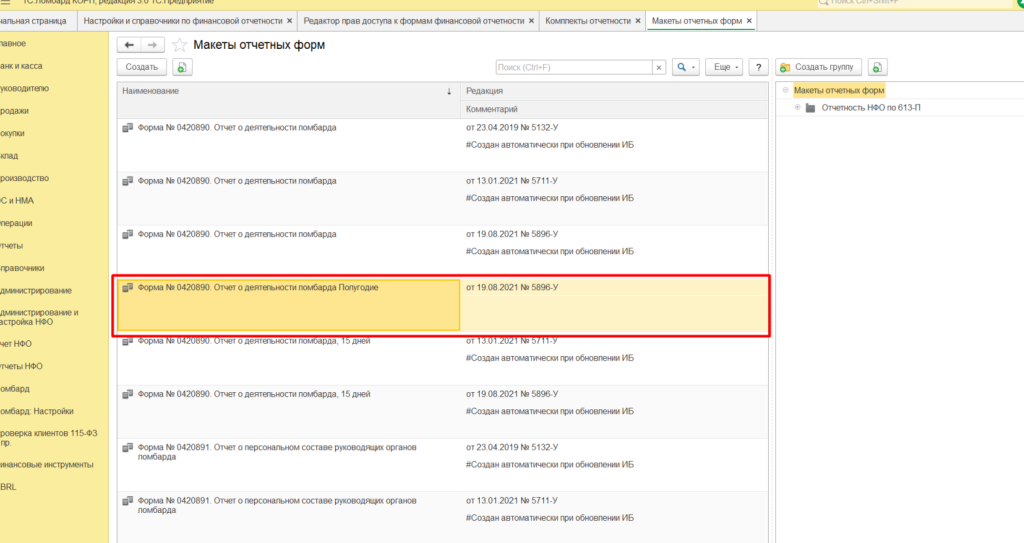Click icon of Форма № 0420891 first row

pos(127,446)
